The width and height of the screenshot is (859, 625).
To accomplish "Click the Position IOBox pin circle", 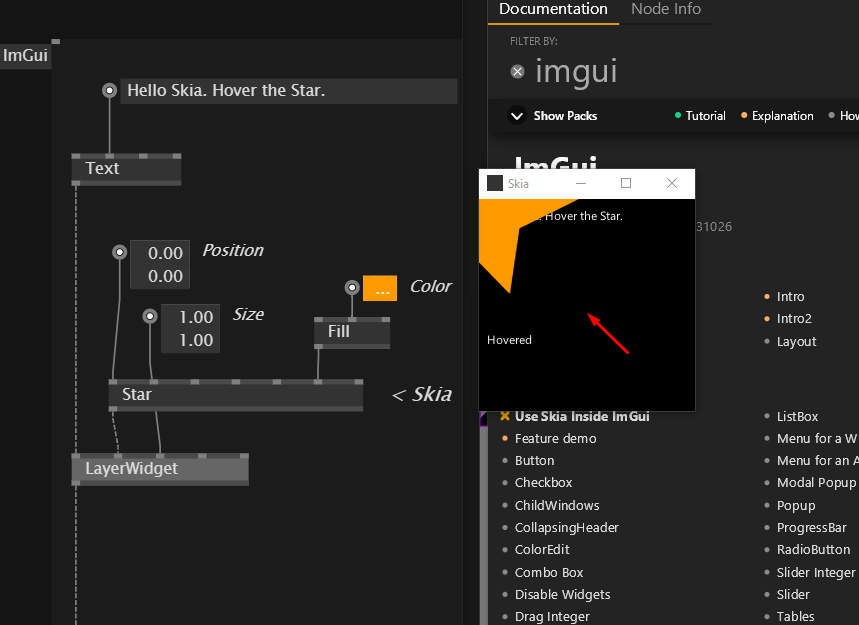I will point(119,252).
